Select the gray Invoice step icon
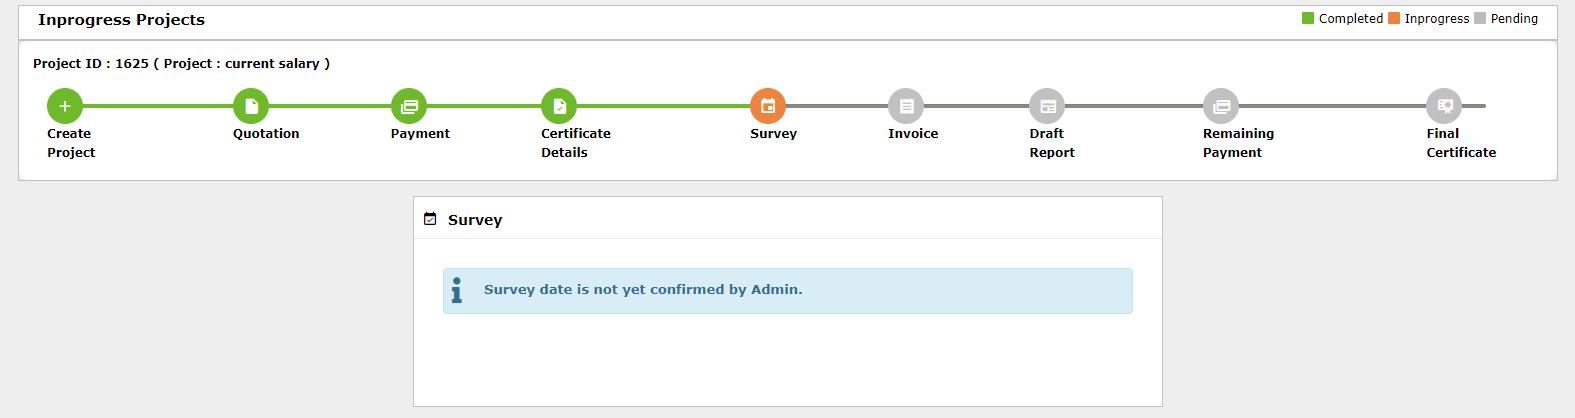Viewport: 1575px width, 418px height. pyautogui.click(x=906, y=106)
